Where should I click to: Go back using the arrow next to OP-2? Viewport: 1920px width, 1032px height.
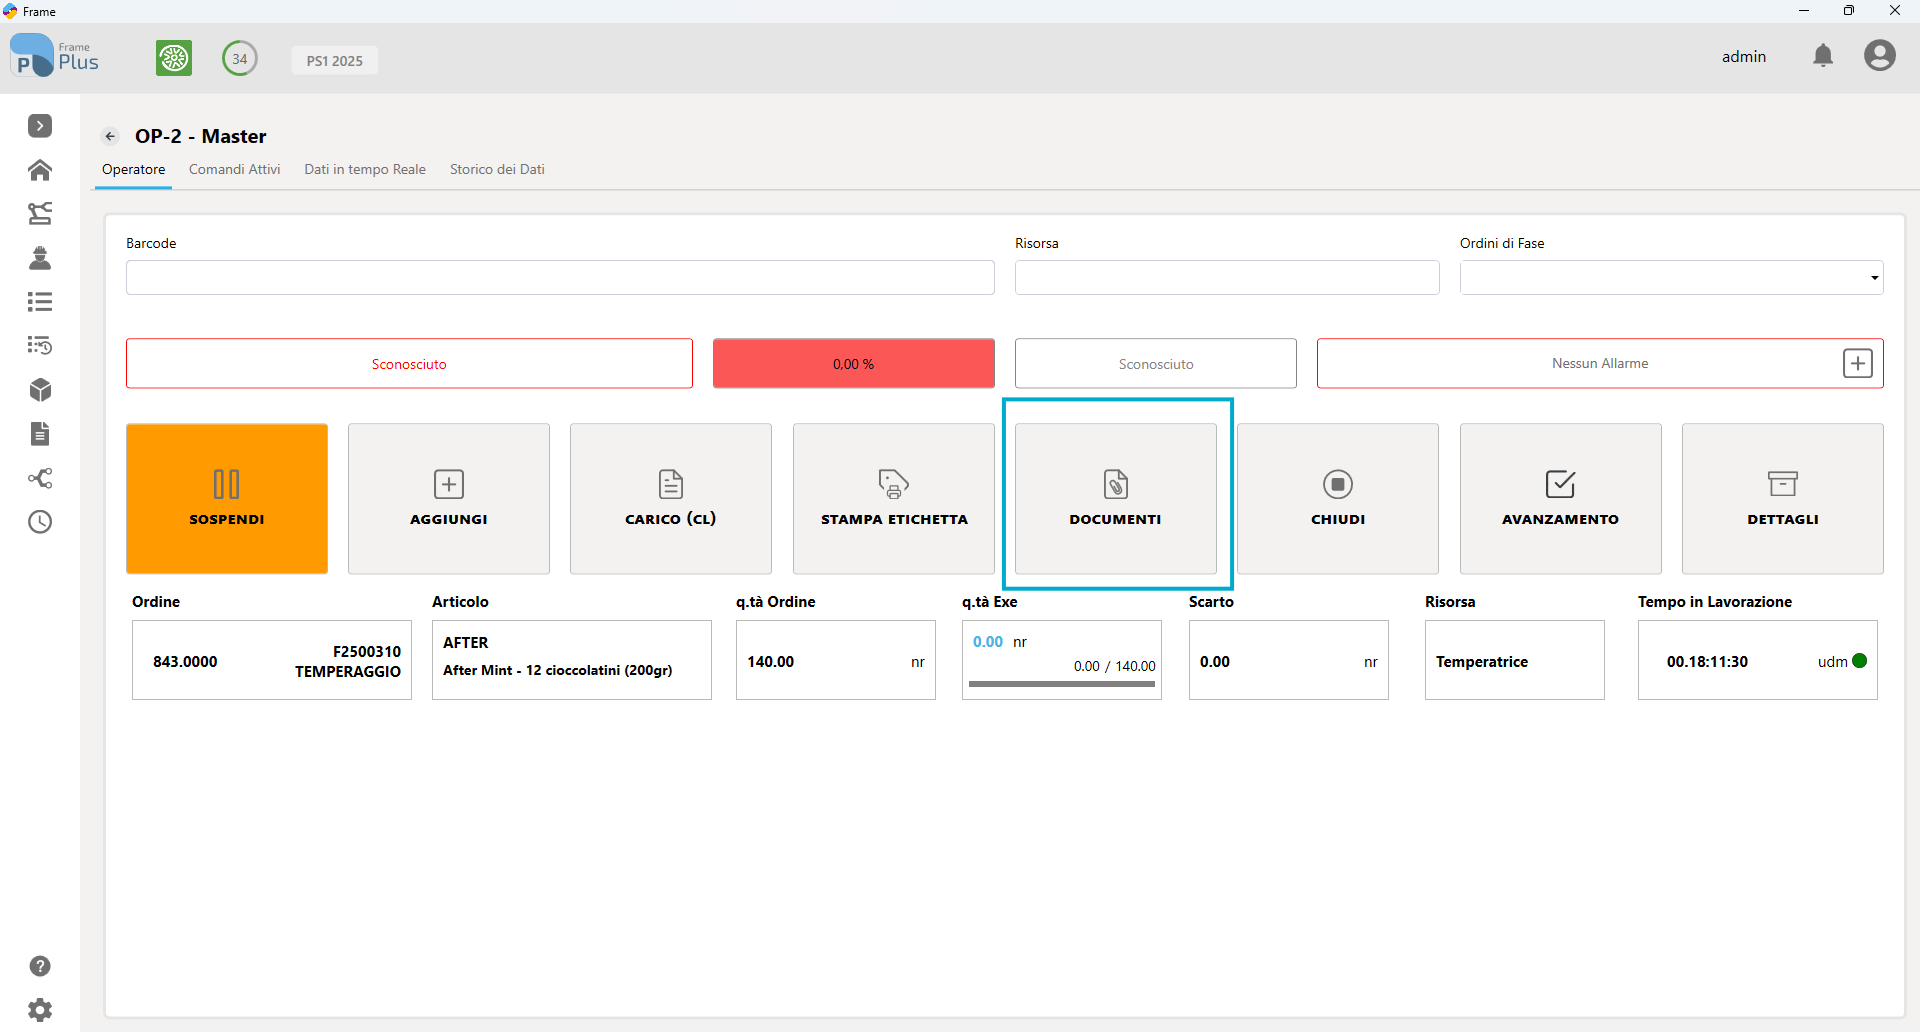(x=111, y=136)
